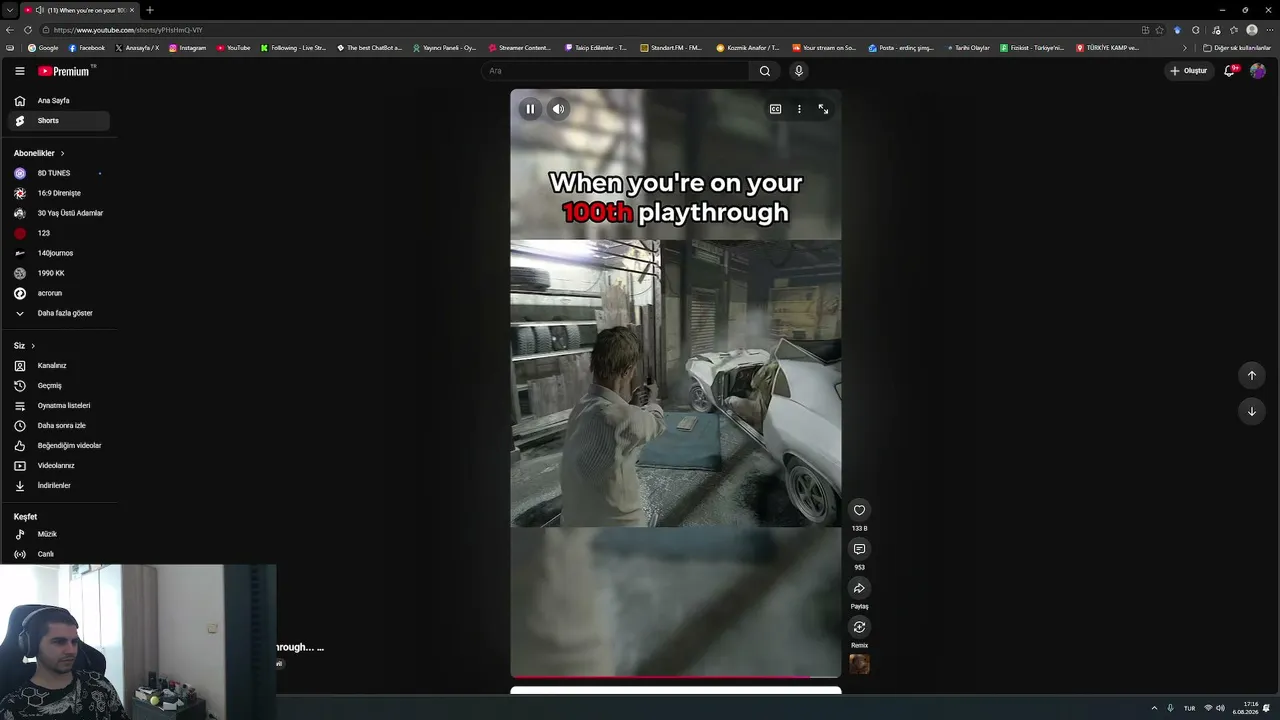
Task: Open Oynatma listeleri playlists
Action: (59, 406)
